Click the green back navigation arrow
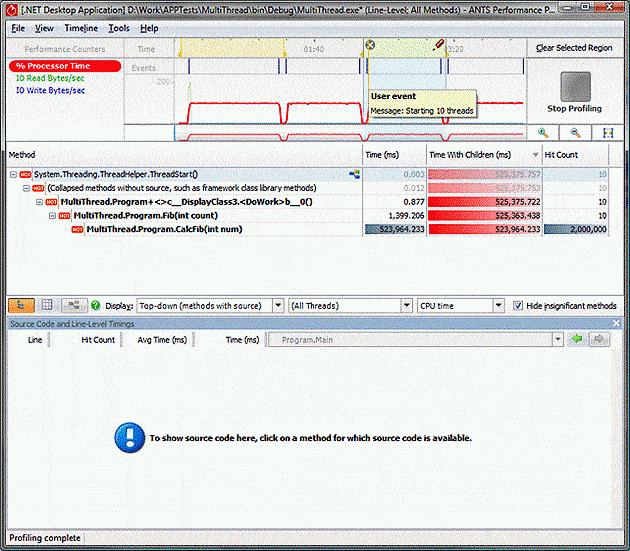 pos(577,340)
